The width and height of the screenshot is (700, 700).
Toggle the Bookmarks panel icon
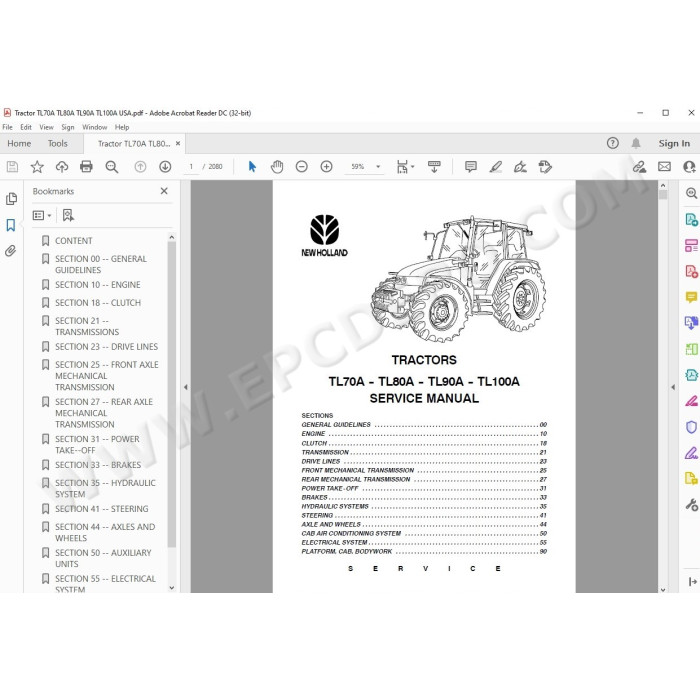pyautogui.click(x=11, y=225)
